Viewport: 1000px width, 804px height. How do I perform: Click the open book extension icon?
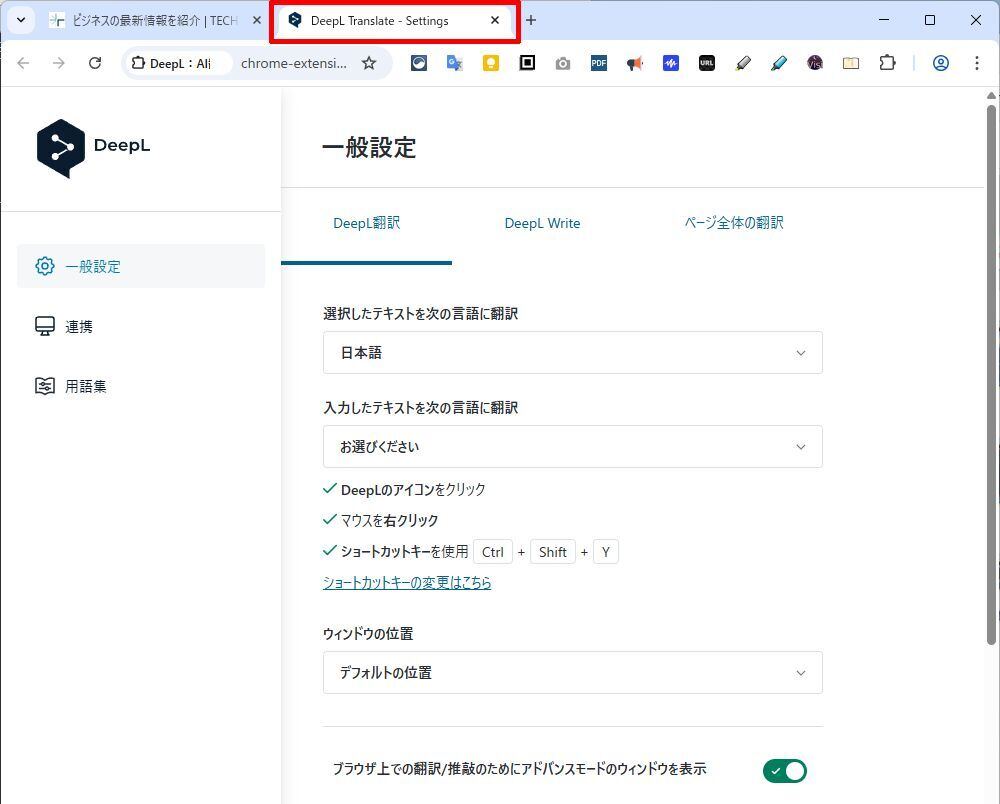pos(851,63)
